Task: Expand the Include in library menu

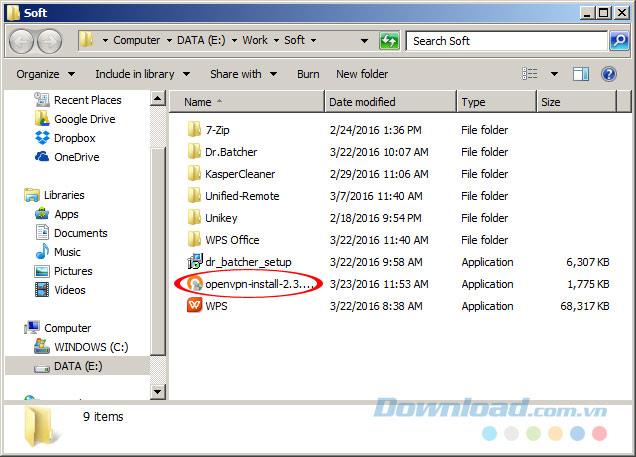Action: click(140, 74)
